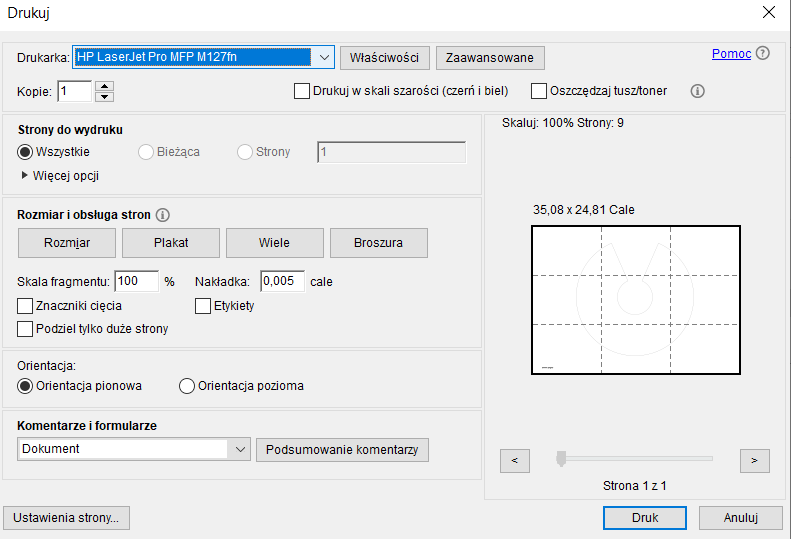Select the Broszura sizing option
Image resolution: width=791 pixels, height=539 pixels.
(378, 243)
